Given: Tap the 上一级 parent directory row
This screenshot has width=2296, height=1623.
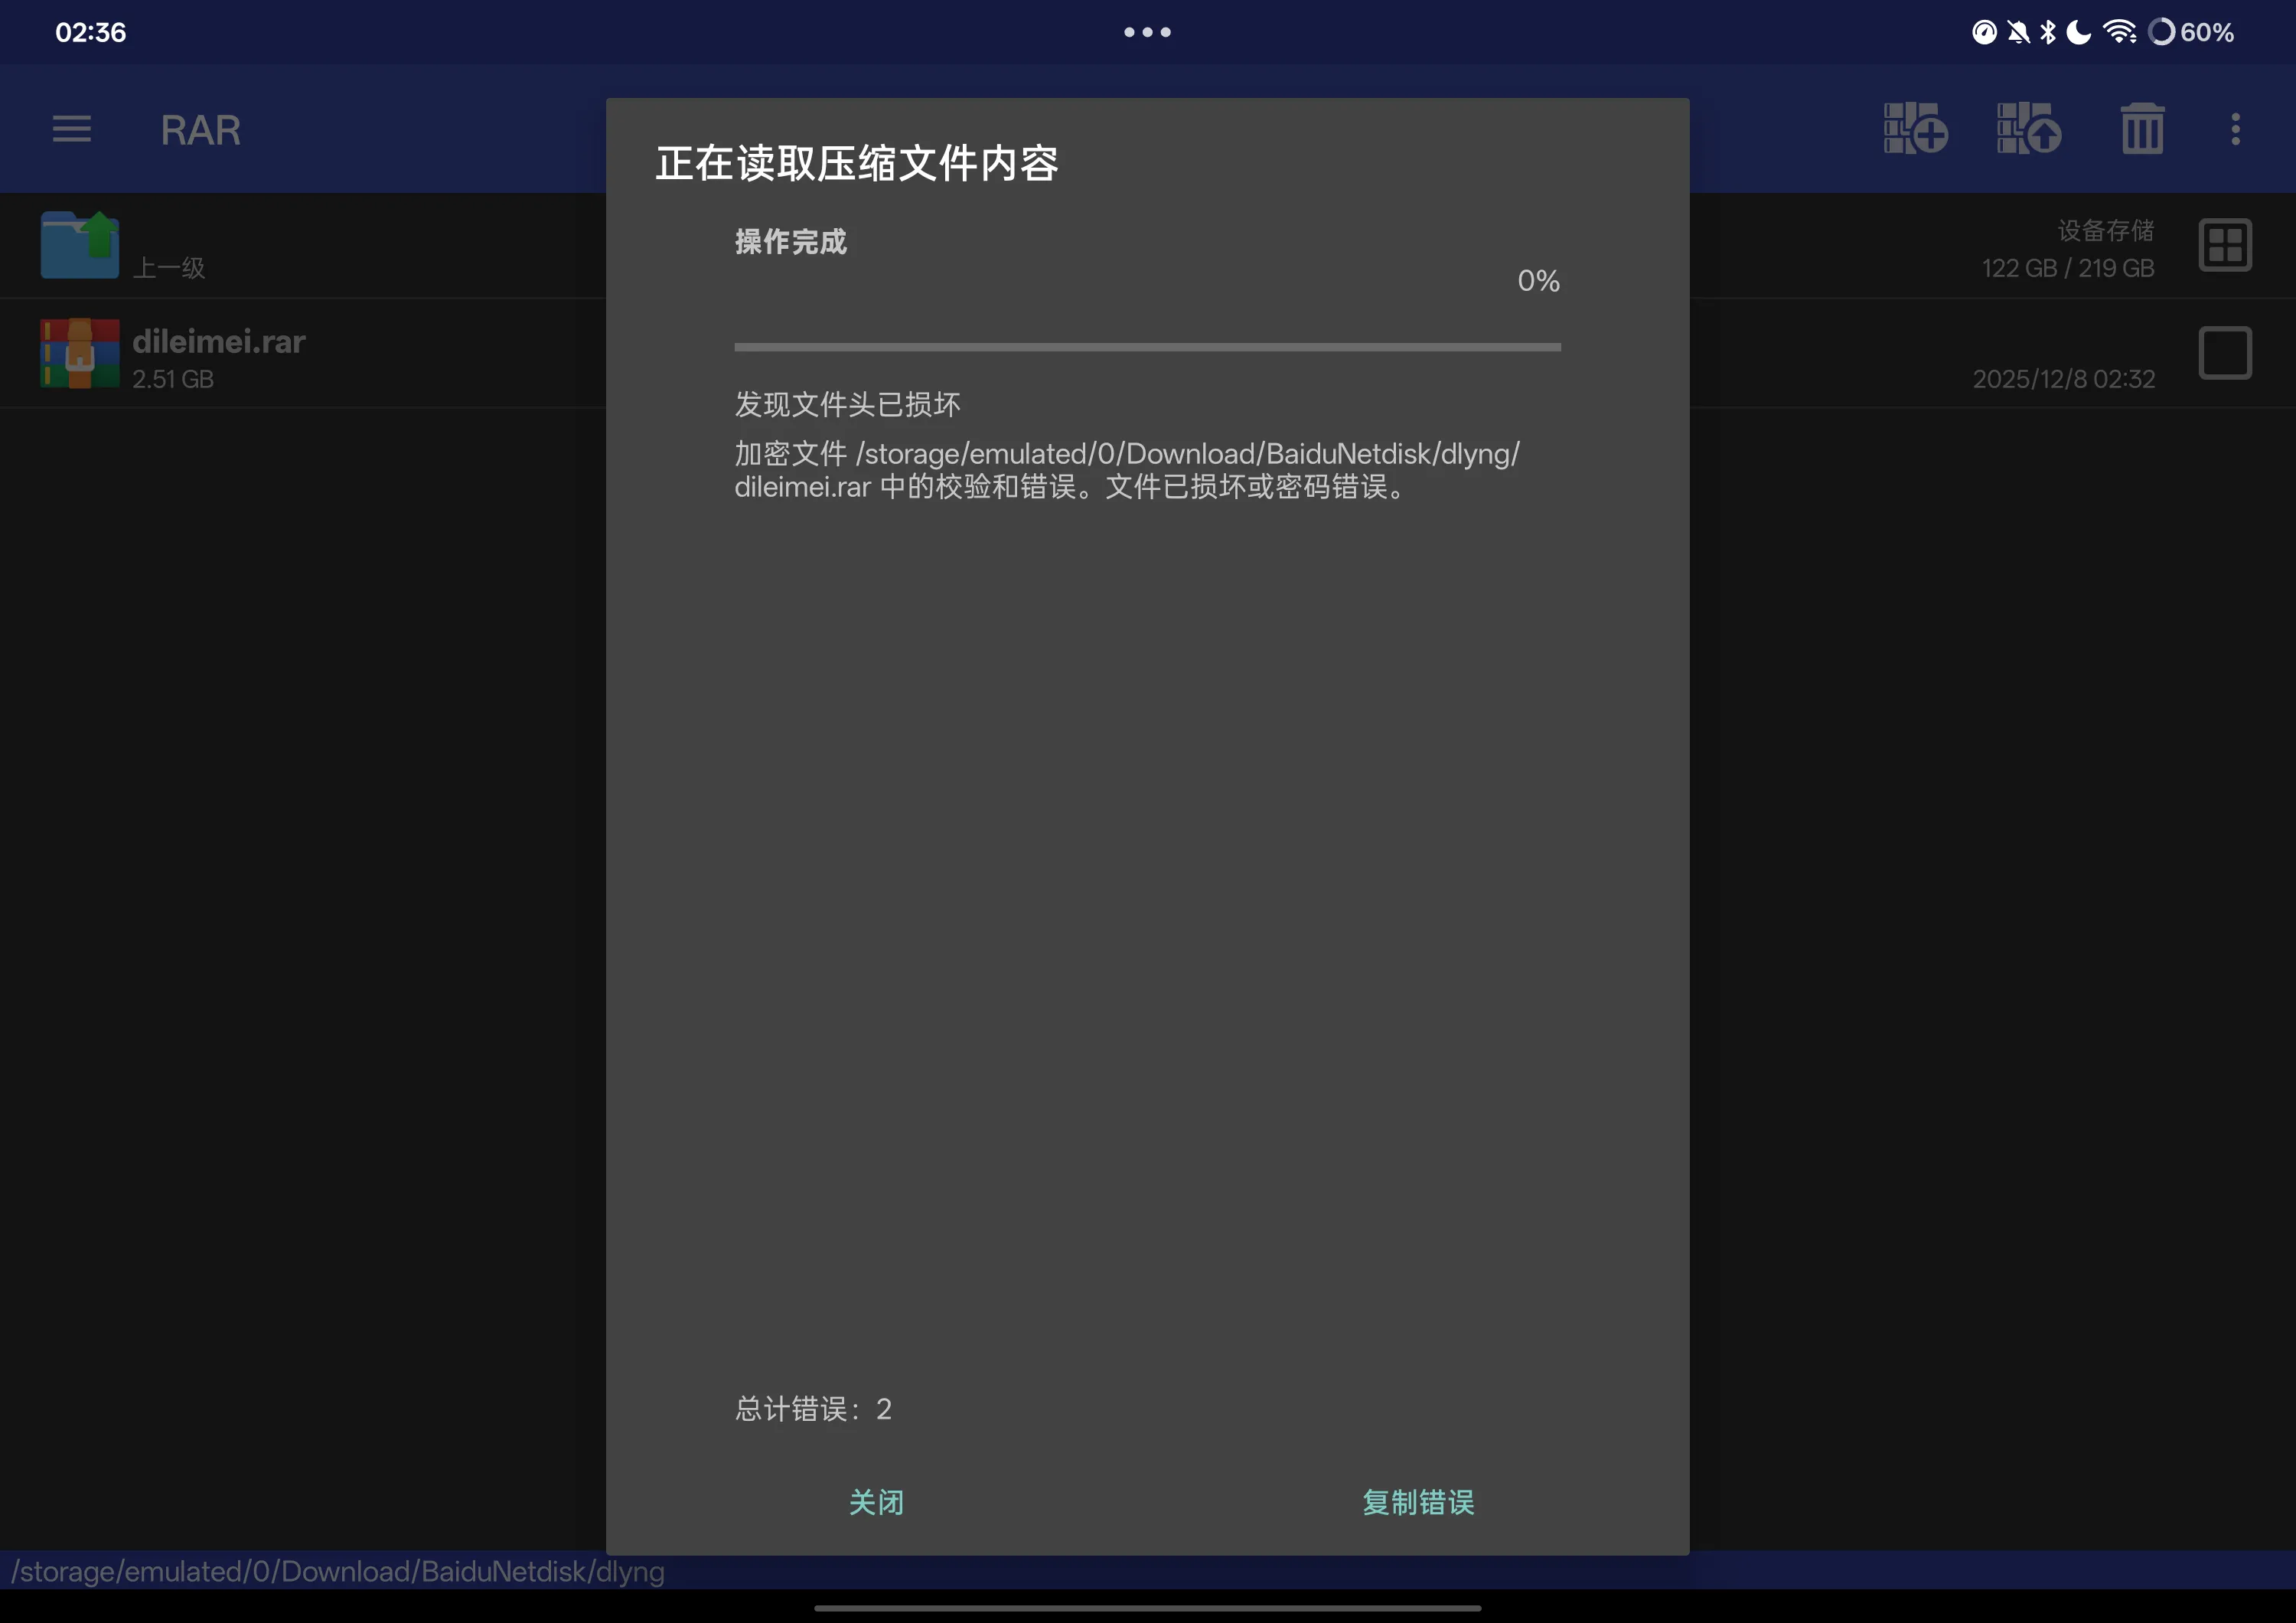Looking at the screenshot, I should pyautogui.click(x=169, y=267).
